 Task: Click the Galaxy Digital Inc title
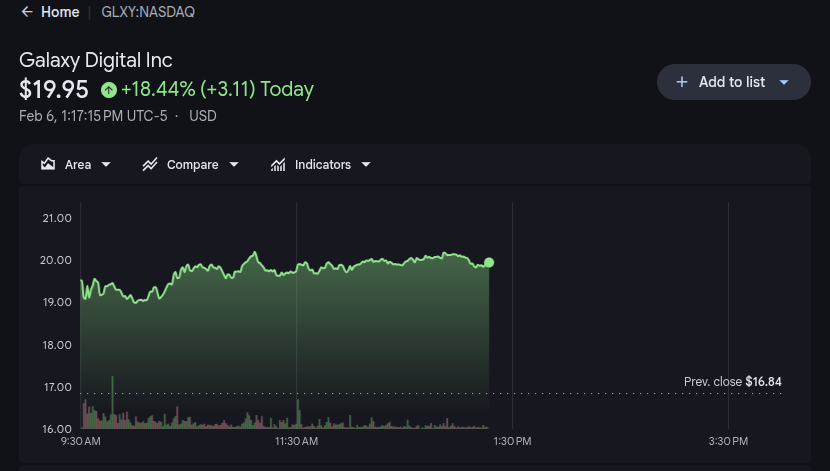[96, 60]
